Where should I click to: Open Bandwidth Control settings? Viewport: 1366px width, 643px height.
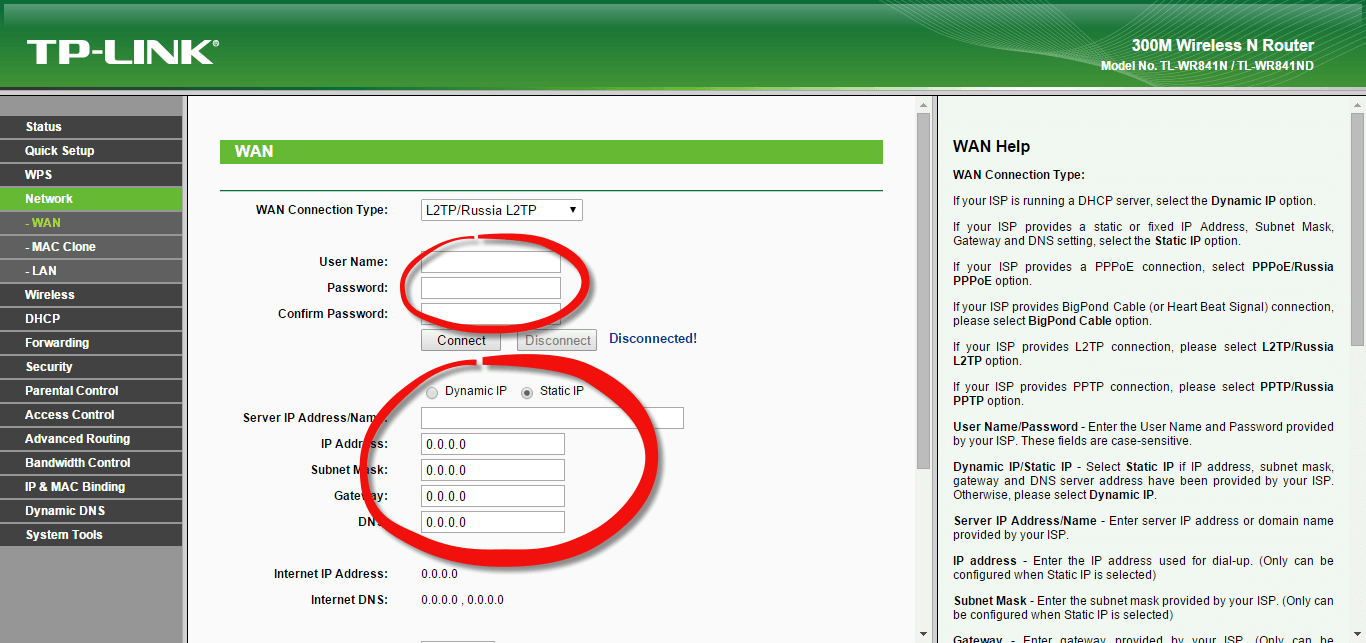point(91,463)
